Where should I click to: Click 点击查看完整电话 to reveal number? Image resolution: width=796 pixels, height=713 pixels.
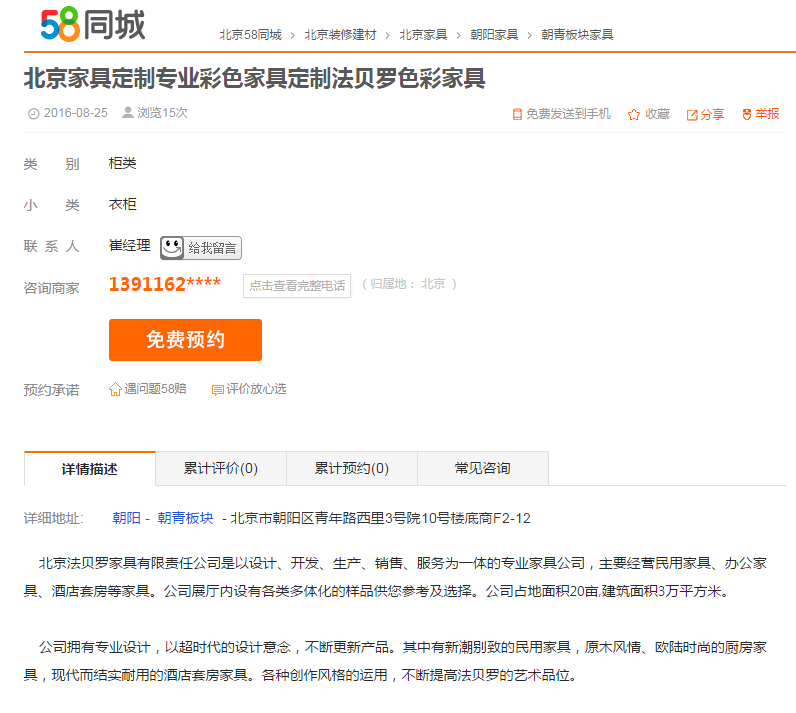coord(297,286)
